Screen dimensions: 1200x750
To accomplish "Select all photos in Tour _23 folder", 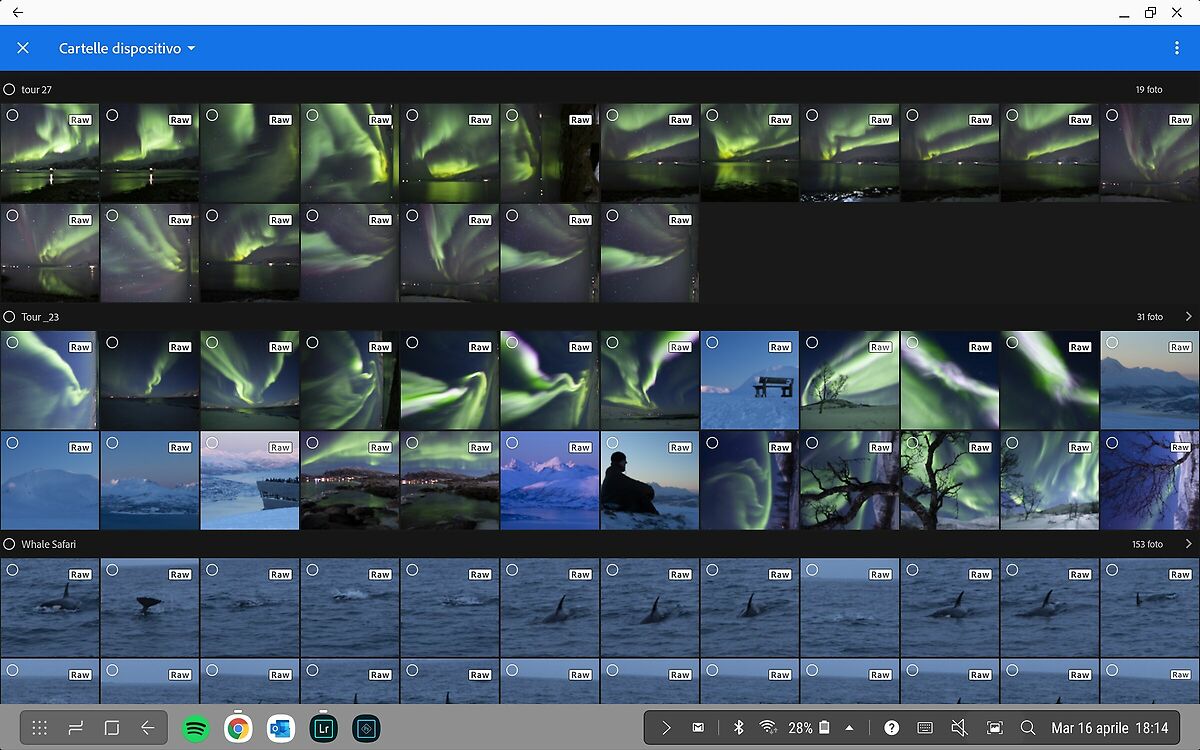I will click(x=10, y=317).
